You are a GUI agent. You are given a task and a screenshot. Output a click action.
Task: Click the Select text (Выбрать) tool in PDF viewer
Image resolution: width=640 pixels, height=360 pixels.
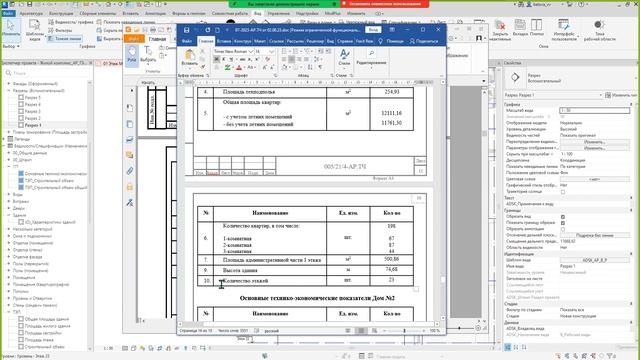coord(148,54)
